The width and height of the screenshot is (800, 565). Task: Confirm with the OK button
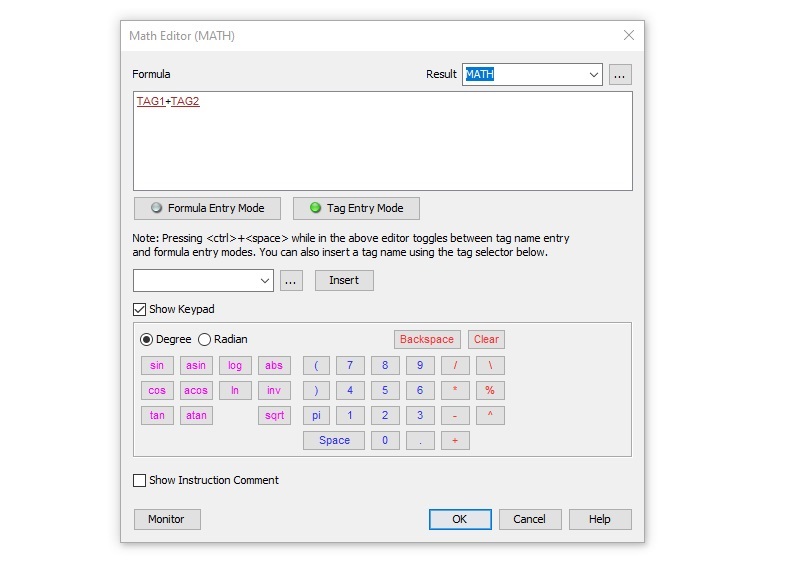(x=460, y=520)
